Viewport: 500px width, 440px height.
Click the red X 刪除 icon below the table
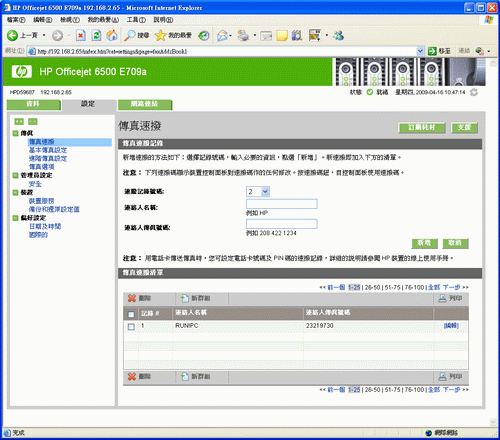(x=132, y=377)
